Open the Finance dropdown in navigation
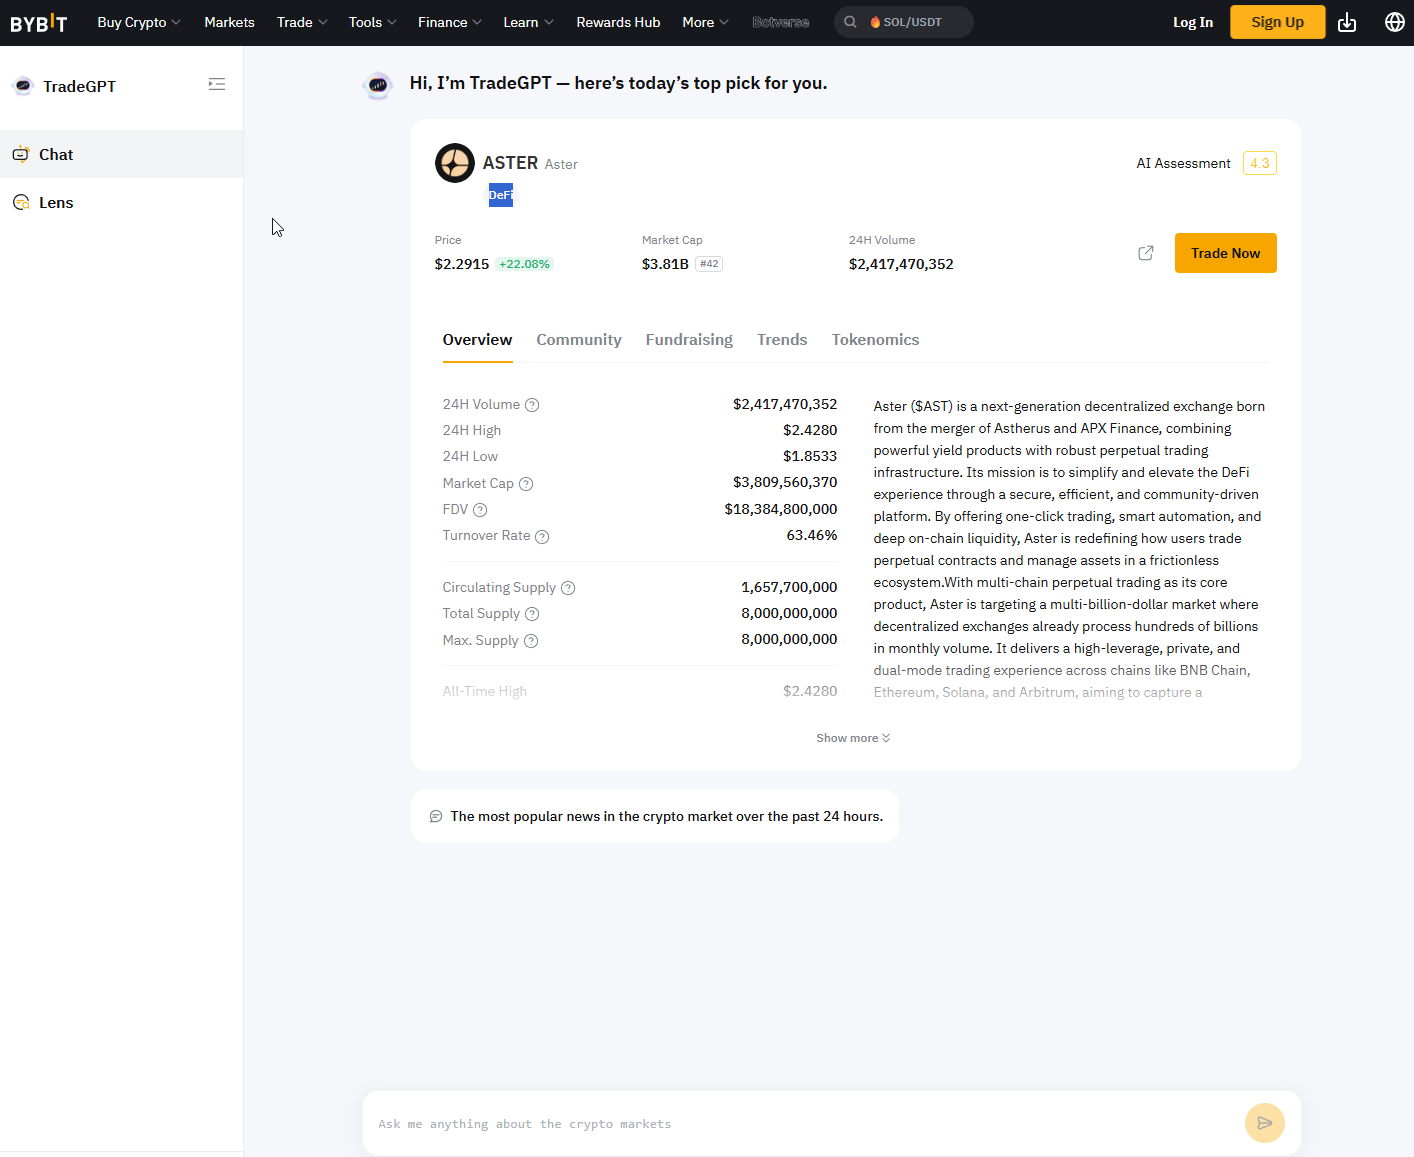 coord(449,22)
